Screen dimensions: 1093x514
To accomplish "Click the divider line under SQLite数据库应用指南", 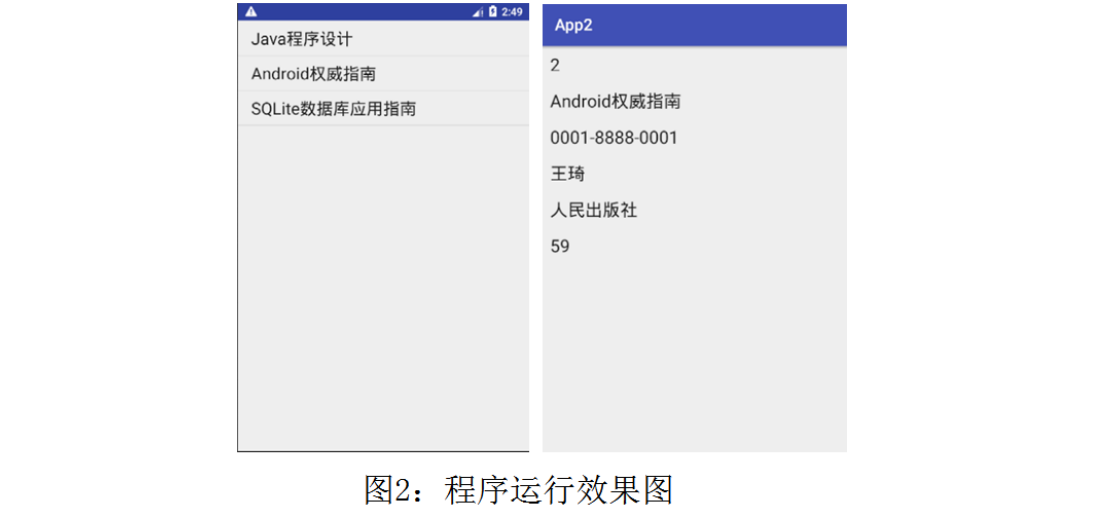I will click(x=383, y=126).
